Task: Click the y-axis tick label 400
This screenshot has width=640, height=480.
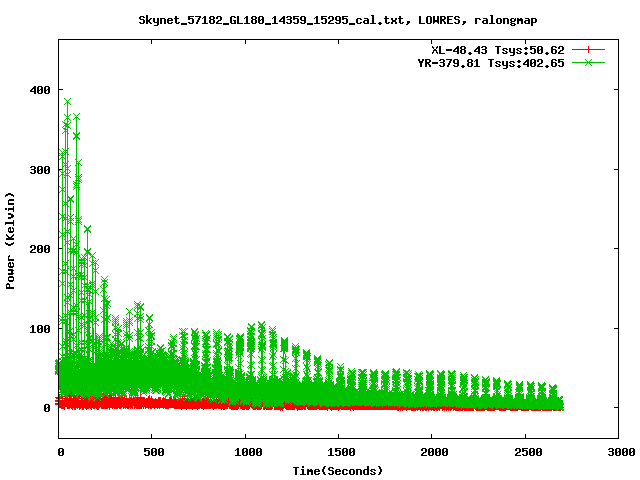Action: point(40,90)
